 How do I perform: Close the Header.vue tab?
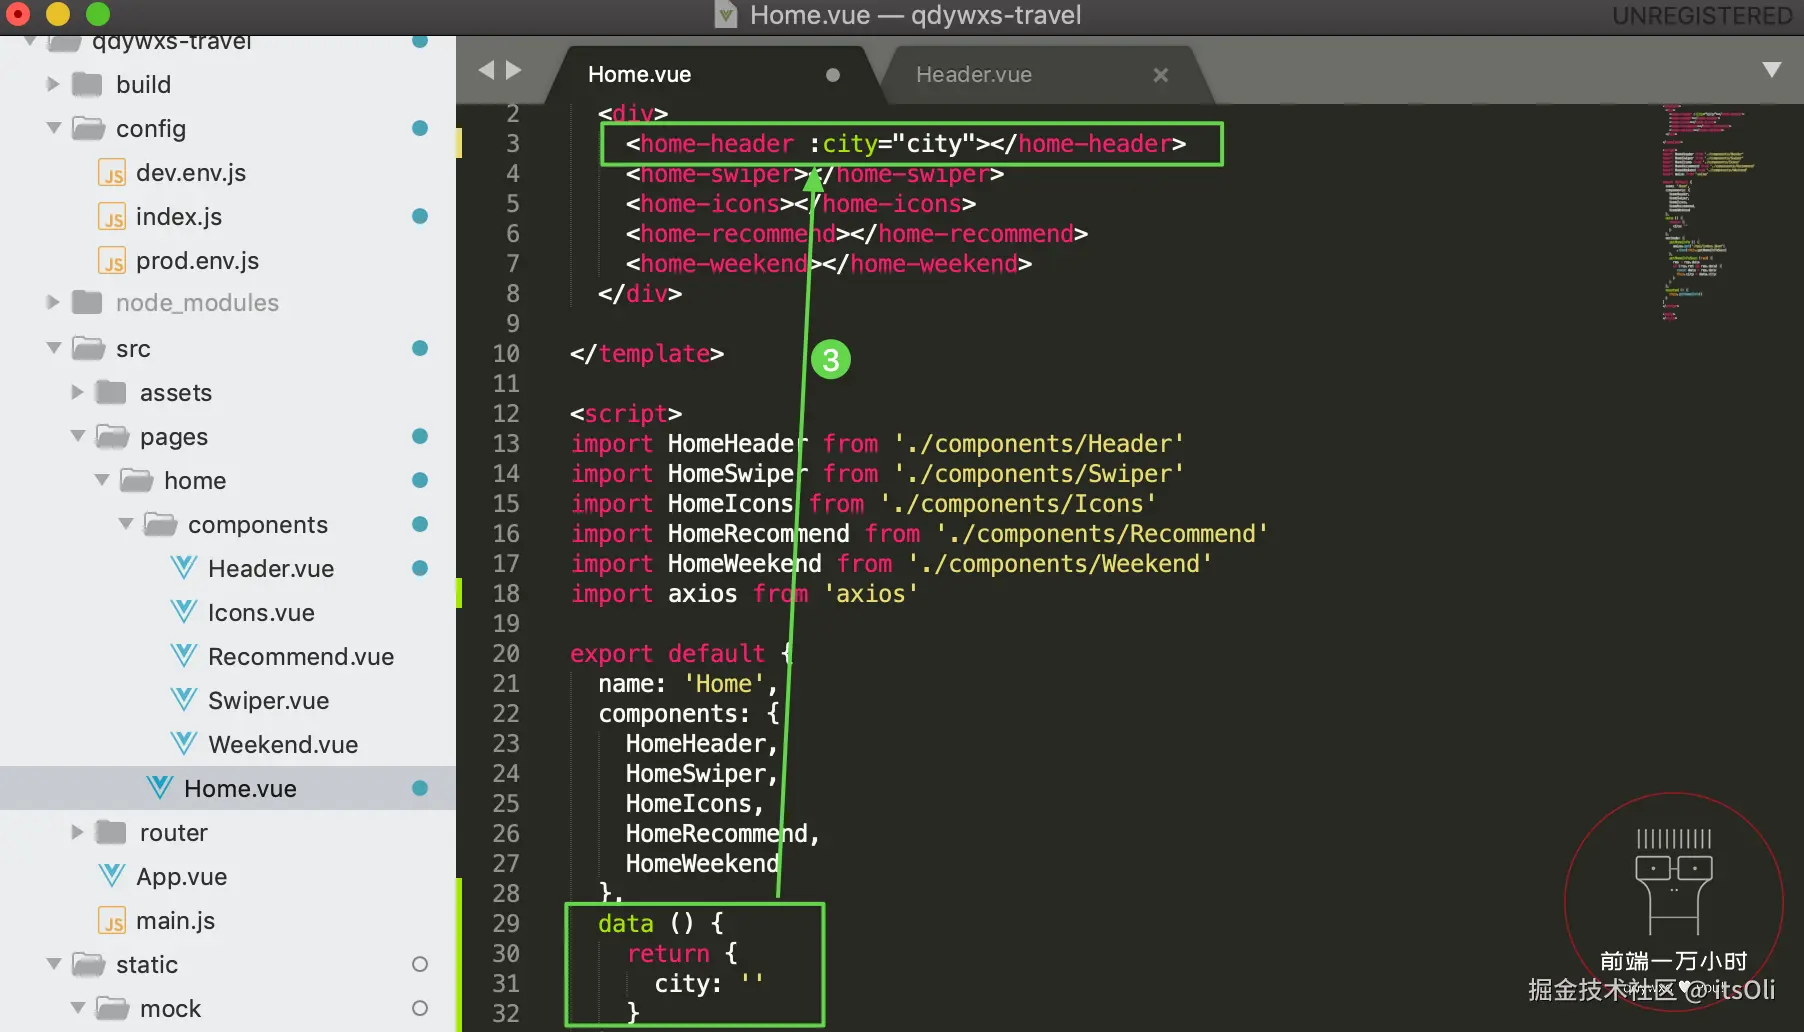[1161, 75]
